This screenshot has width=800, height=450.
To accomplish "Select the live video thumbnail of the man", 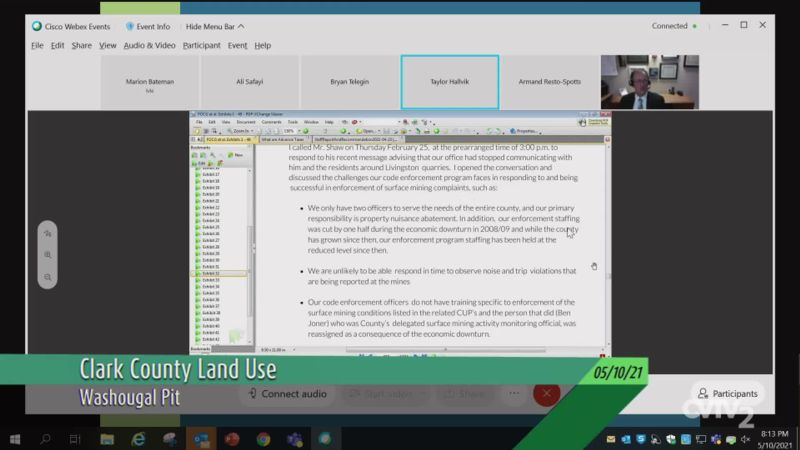I will coord(649,82).
